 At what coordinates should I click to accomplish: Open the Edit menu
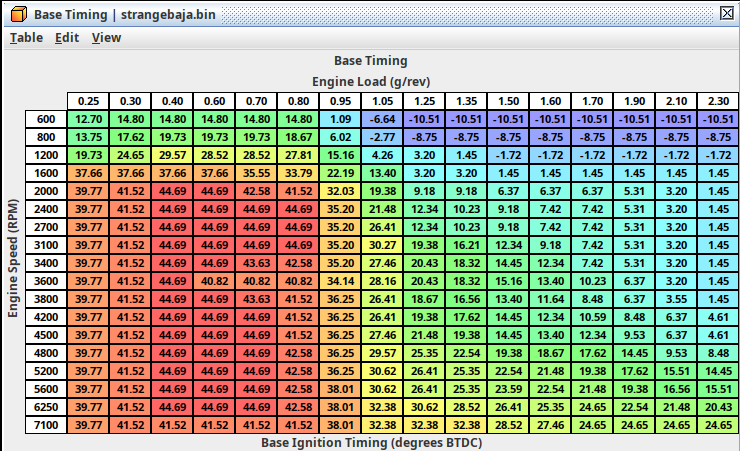tap(67, 38)
